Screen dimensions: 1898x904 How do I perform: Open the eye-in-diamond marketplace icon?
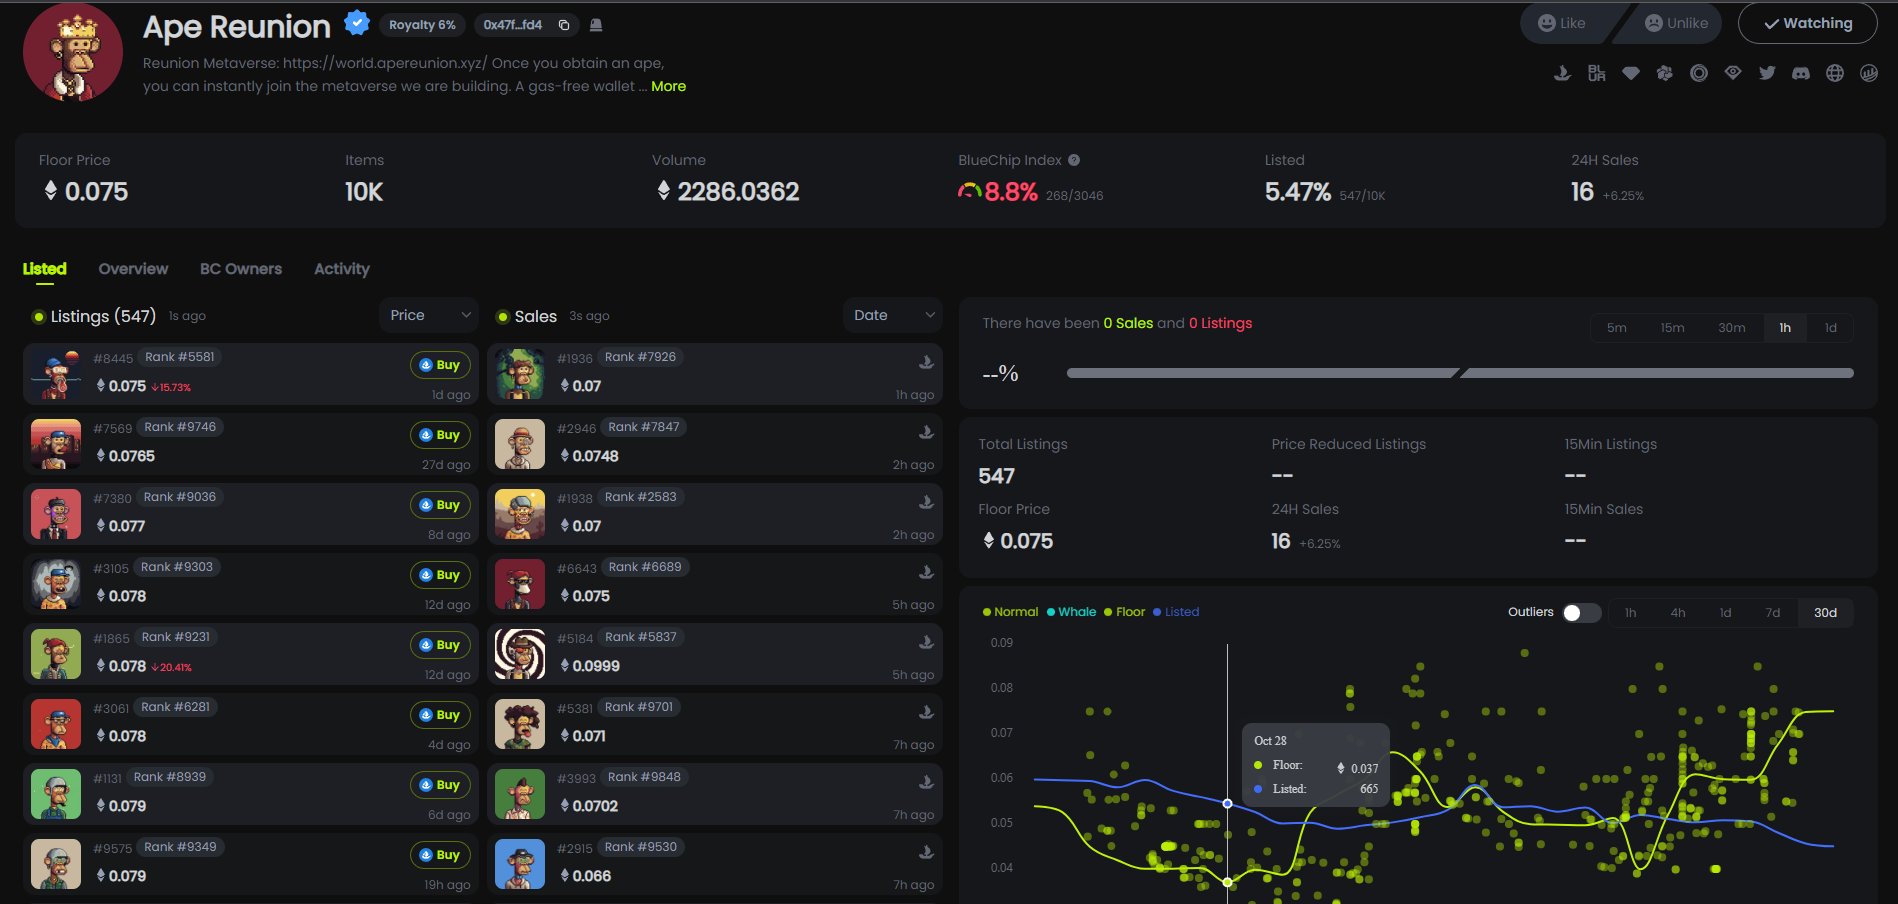1732,73
